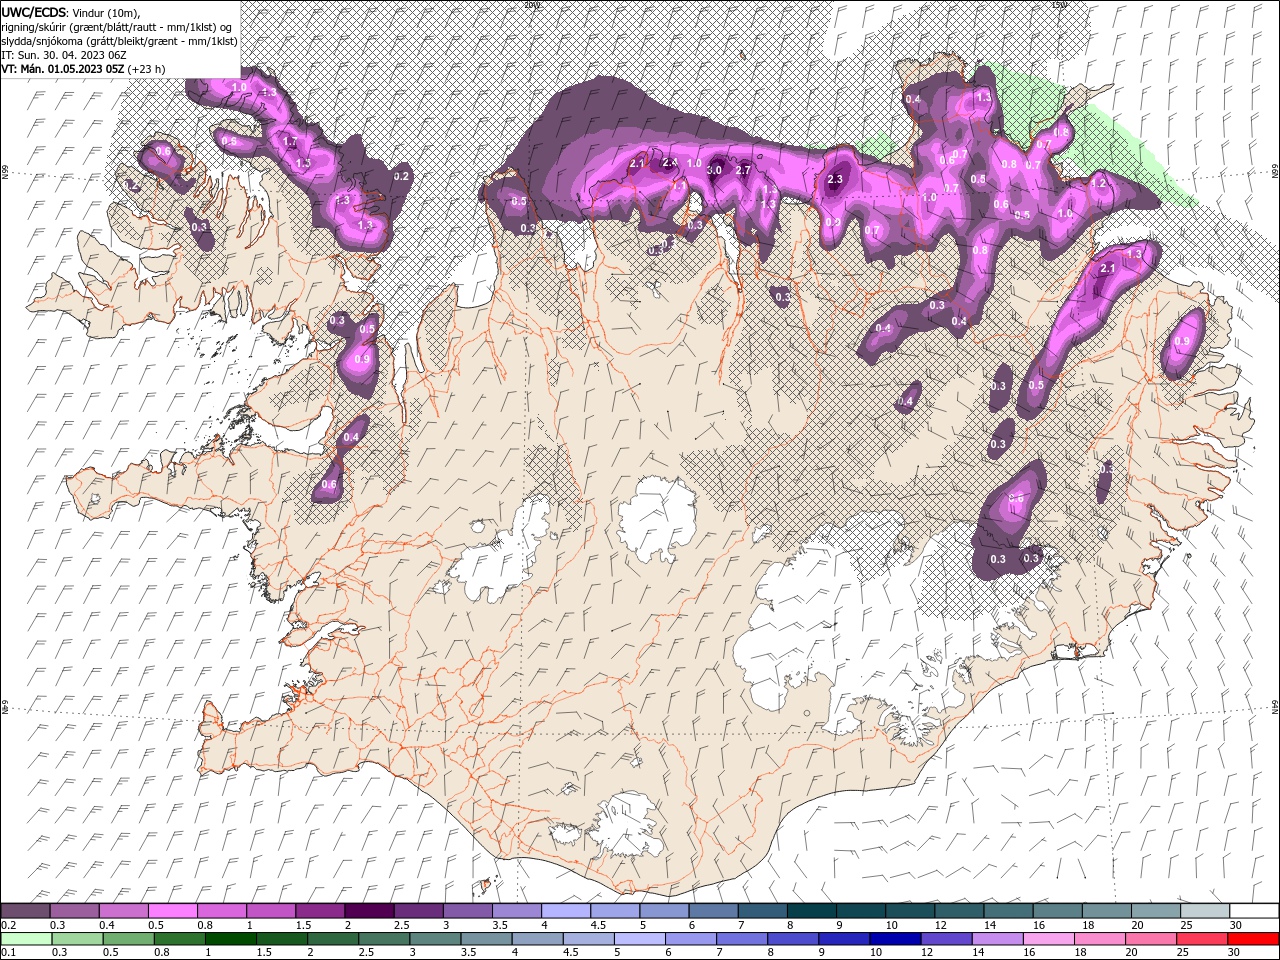Click the '2.7' snowfall value on the map
Viewport: 1280px width, 960px height.
[x=743, y=171]
